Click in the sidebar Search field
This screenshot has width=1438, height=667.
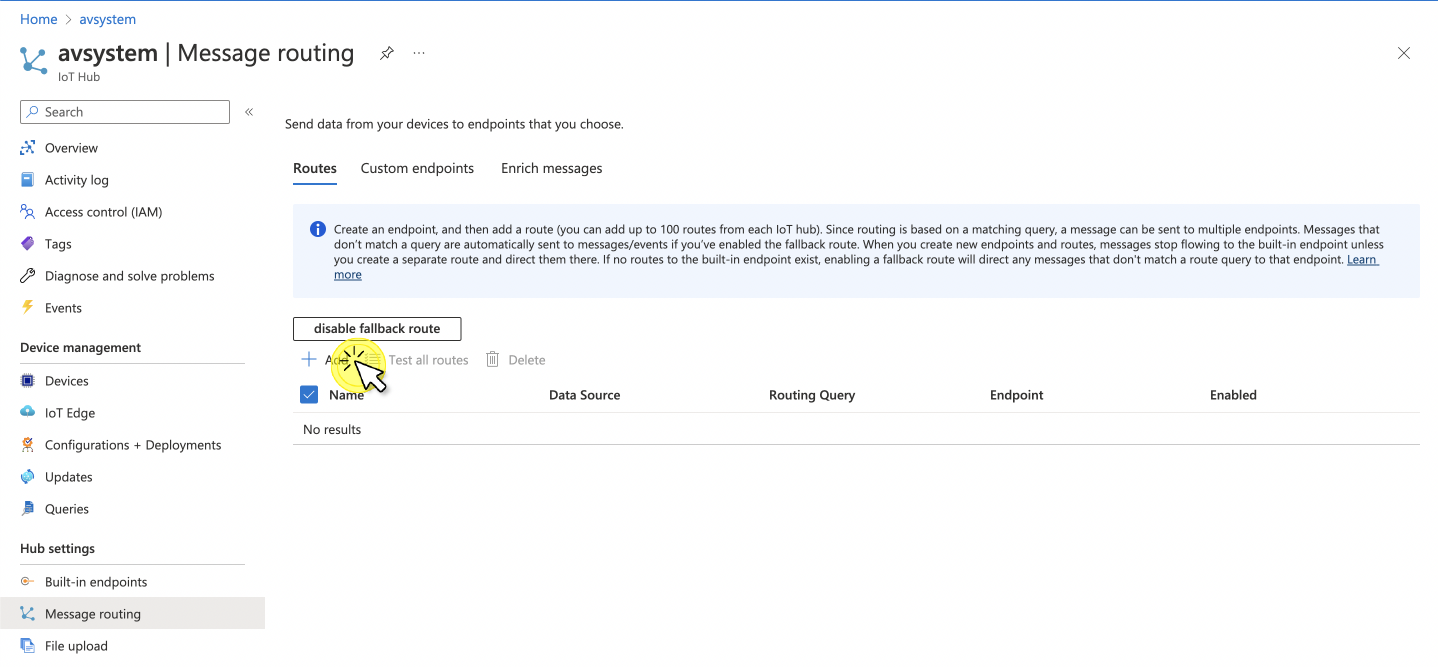(x=125, y=112)
